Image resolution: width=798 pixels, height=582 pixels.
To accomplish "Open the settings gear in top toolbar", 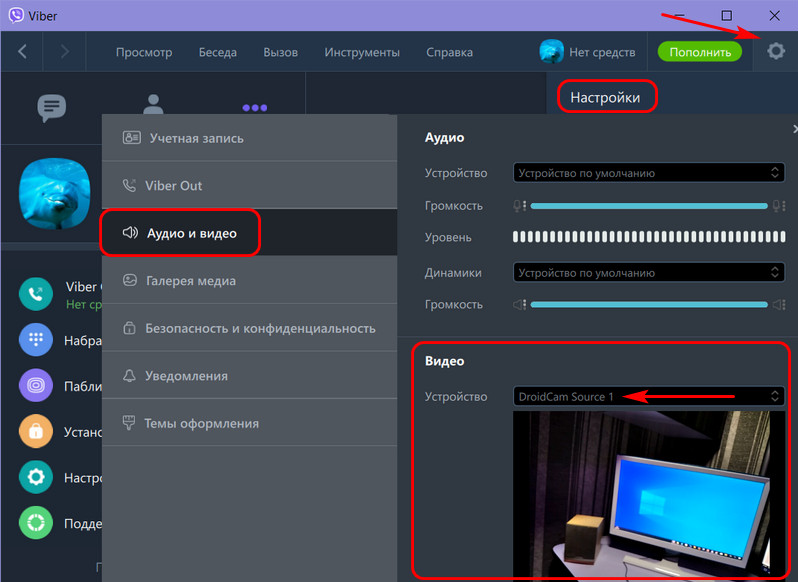I will pyautogui.click(x=776, y=51).
